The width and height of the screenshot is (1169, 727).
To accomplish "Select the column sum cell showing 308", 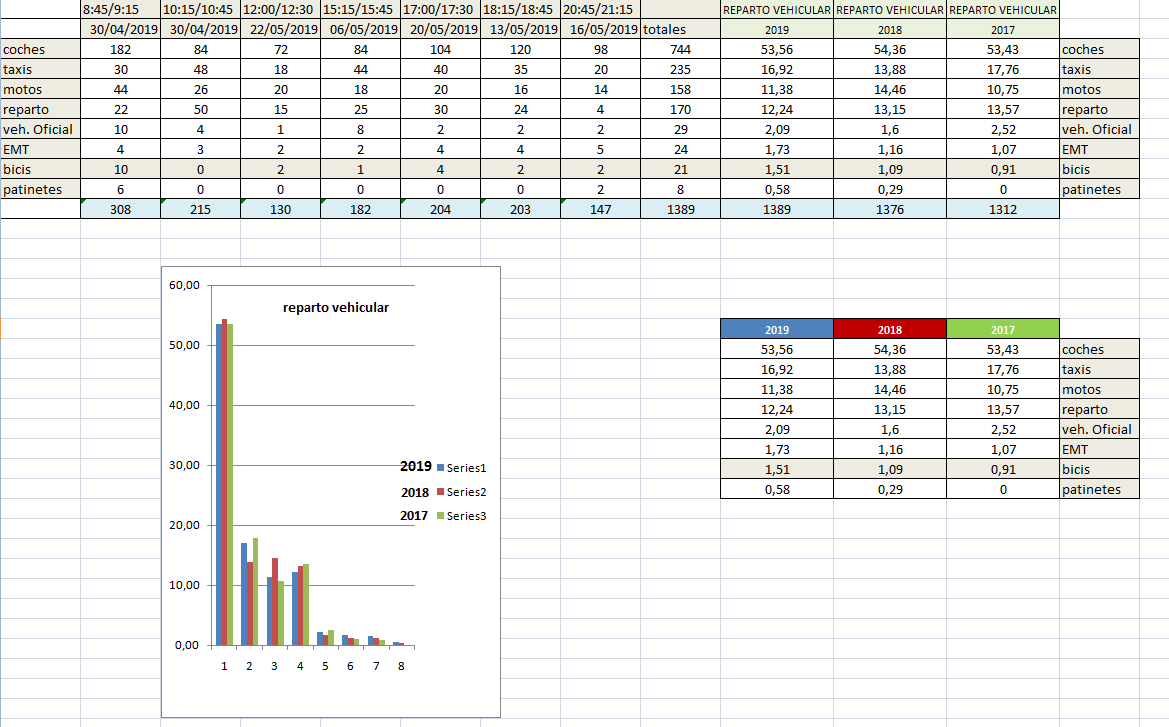I will pyautogui.click(x=120, y=210).
